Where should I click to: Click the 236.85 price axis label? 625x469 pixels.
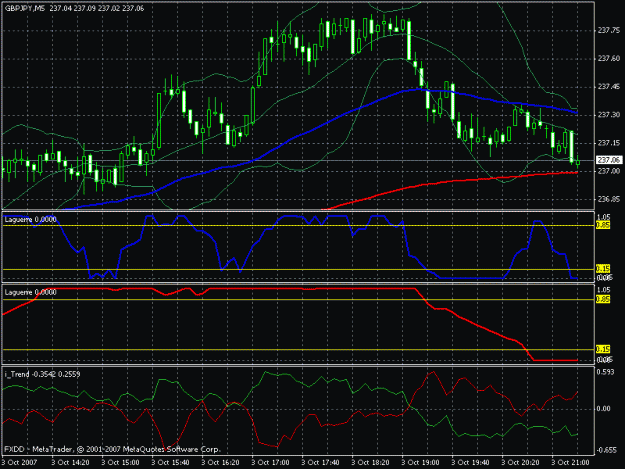609,199
